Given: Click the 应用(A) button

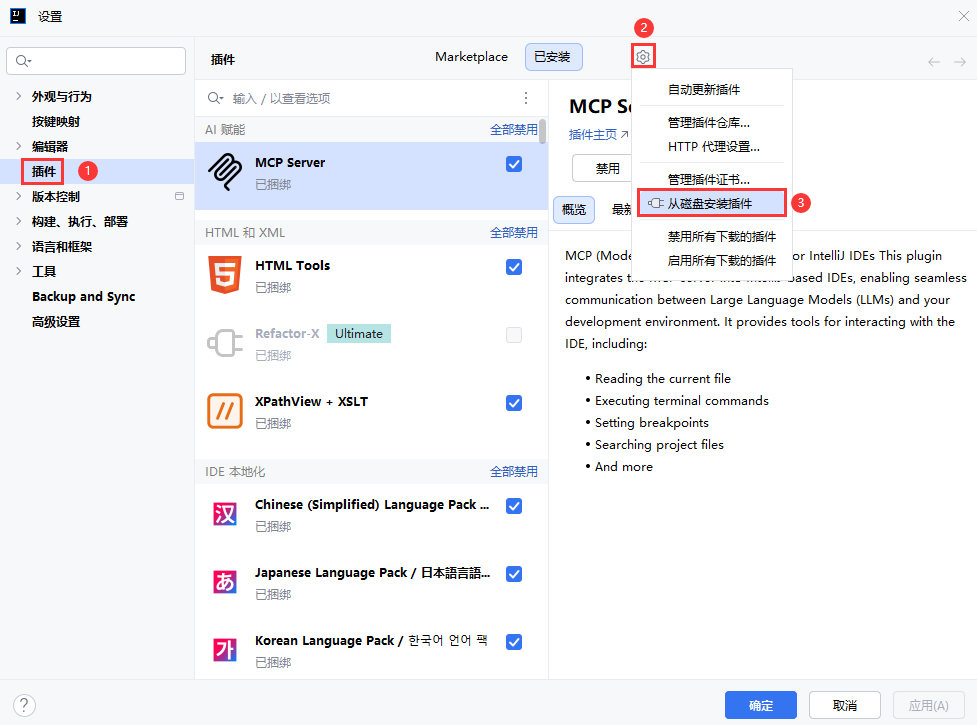Looking at the screenshot, I should (928, 705).
